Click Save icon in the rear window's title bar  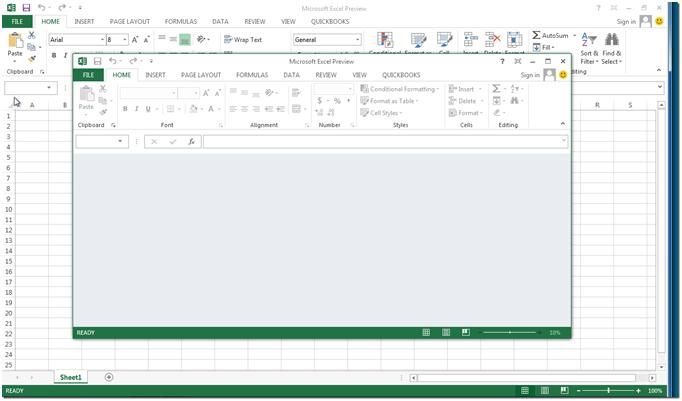click(x=26, y=7)
